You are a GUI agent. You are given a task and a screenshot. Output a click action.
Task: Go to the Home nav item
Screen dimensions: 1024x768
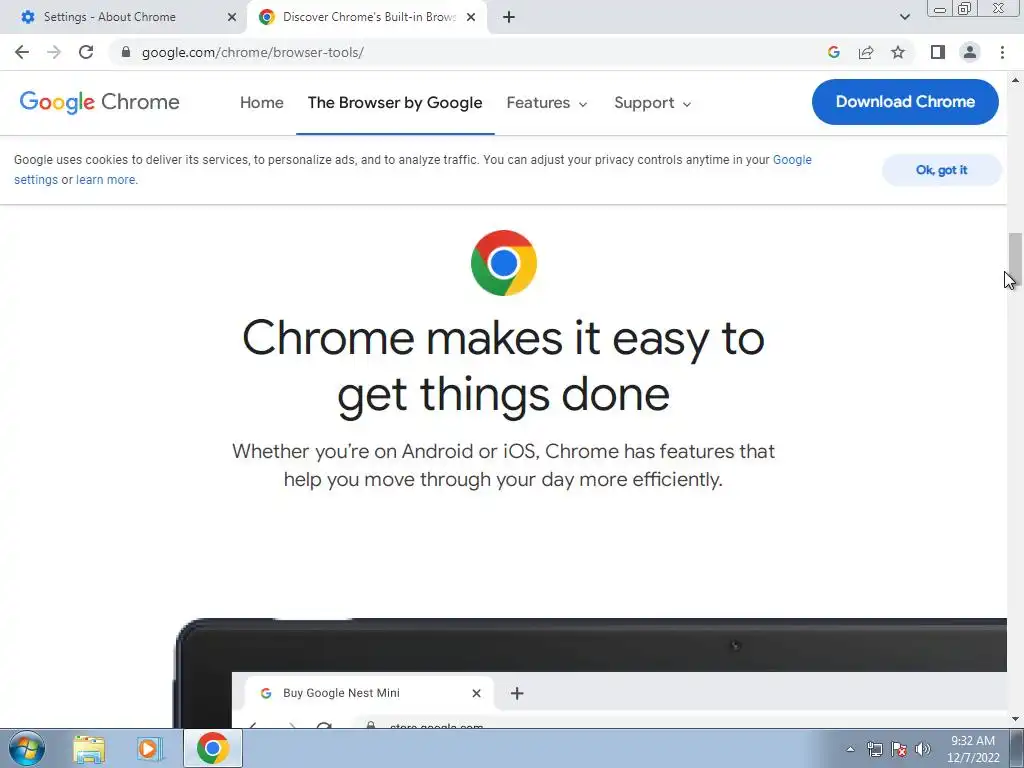(x=262, y=103)
